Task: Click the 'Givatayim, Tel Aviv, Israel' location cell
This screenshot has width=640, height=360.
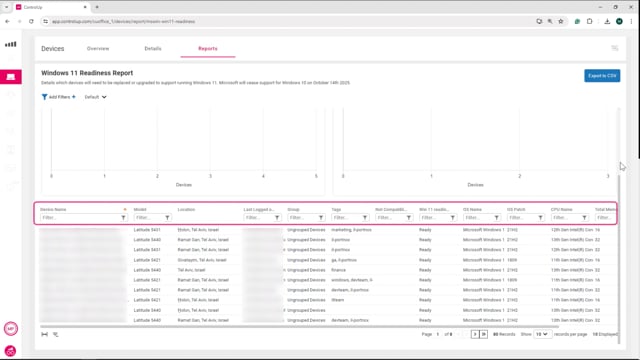Action: [202, 260]
